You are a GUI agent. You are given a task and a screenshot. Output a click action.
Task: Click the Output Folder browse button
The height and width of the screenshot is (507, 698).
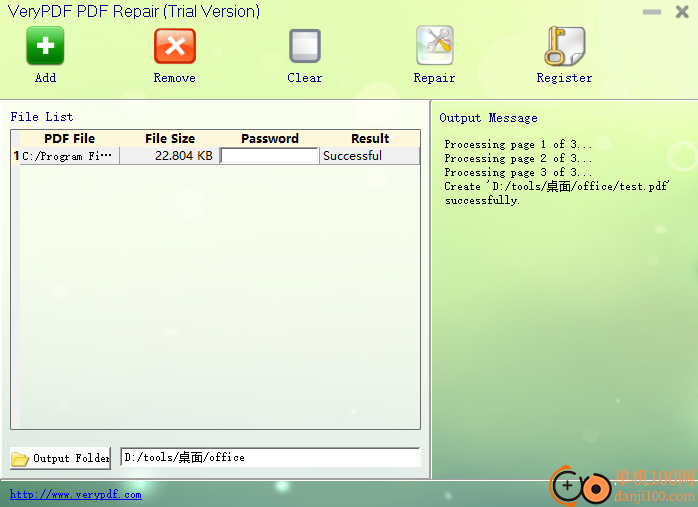(x=61, y=458)
